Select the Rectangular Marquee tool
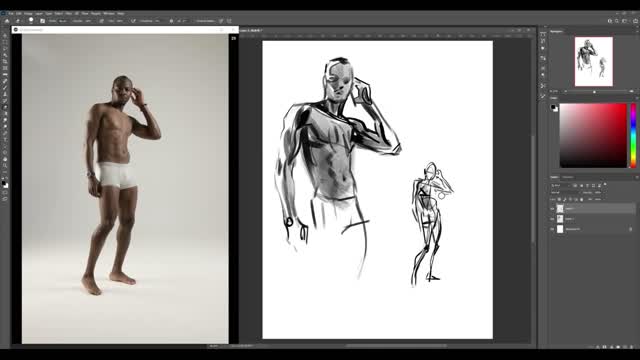This screenshot has height=360, width=640. click(5, 42)
